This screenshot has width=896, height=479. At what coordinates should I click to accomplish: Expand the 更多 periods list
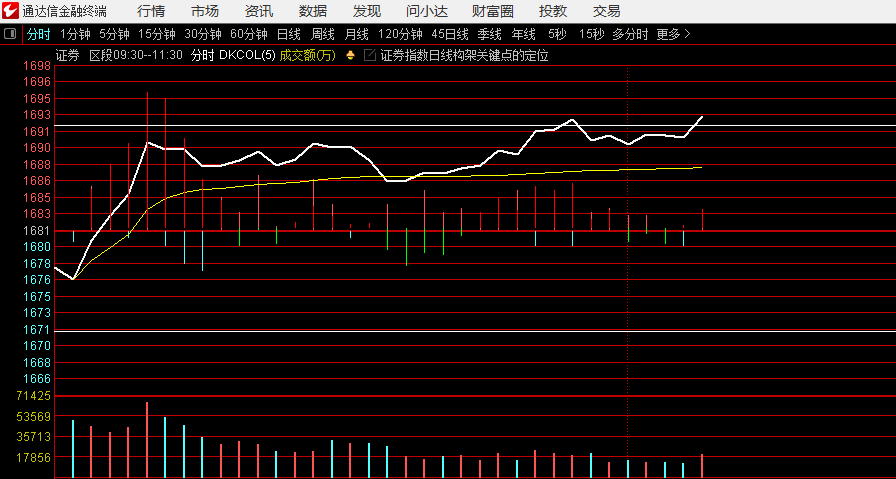point(674,34)
